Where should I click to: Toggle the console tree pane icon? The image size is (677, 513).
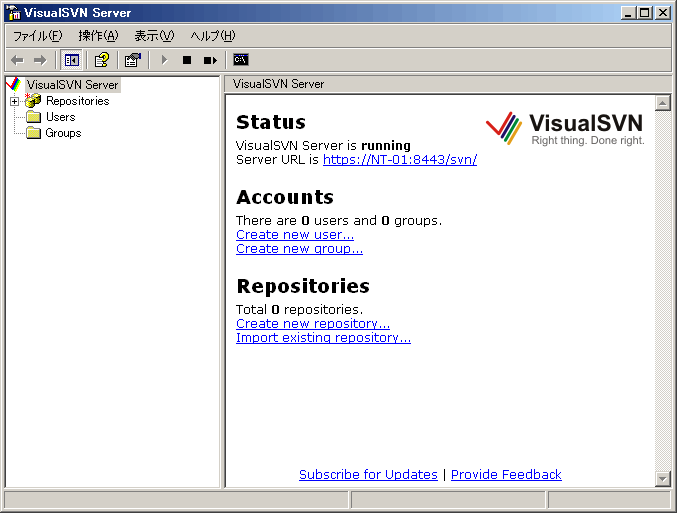(71, 60)
